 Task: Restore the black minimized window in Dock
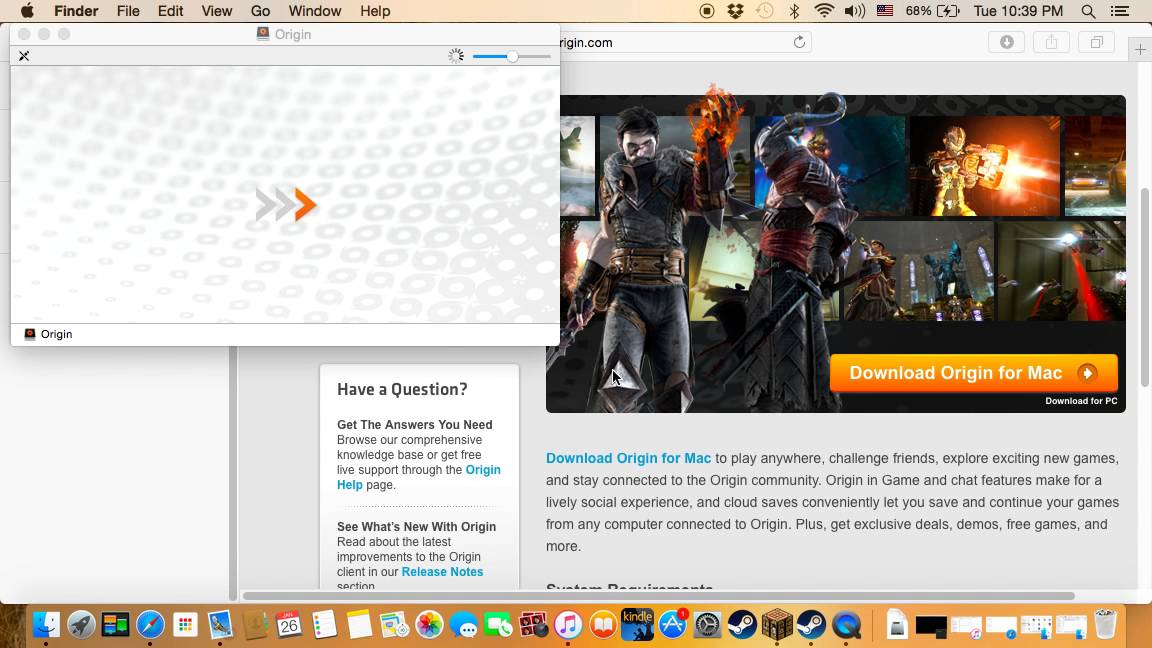[x=931, y=626]
